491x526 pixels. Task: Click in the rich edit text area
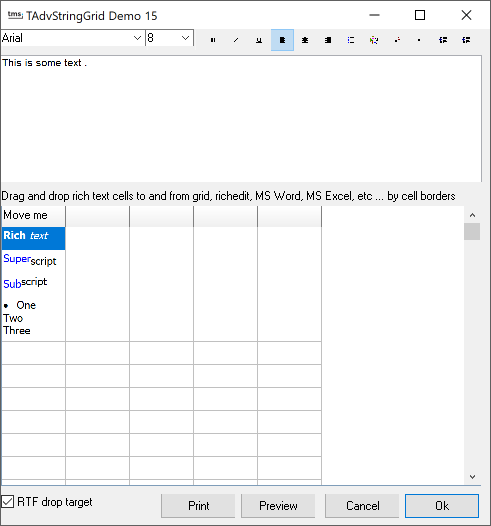241,119
